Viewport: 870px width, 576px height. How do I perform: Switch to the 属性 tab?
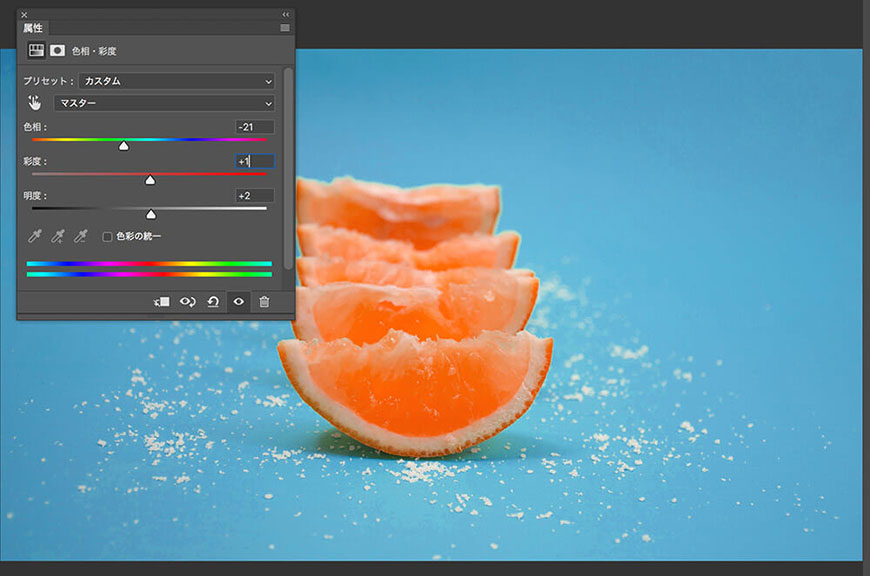(x=33, y=28)
